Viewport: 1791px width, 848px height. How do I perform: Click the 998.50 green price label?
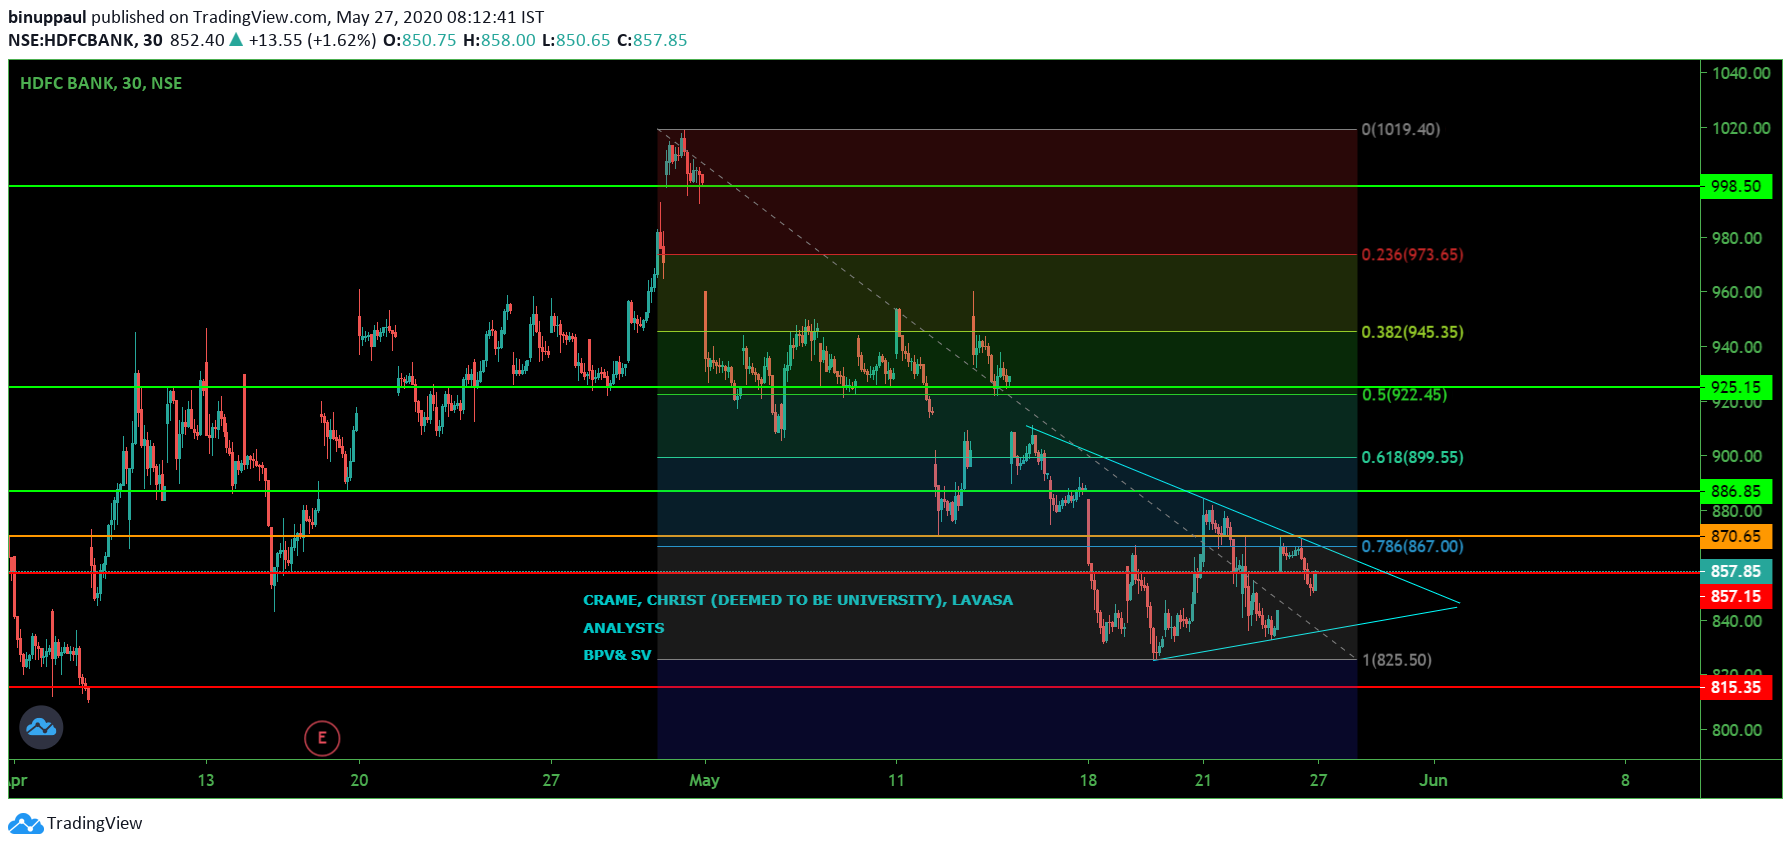[1736, 186]
